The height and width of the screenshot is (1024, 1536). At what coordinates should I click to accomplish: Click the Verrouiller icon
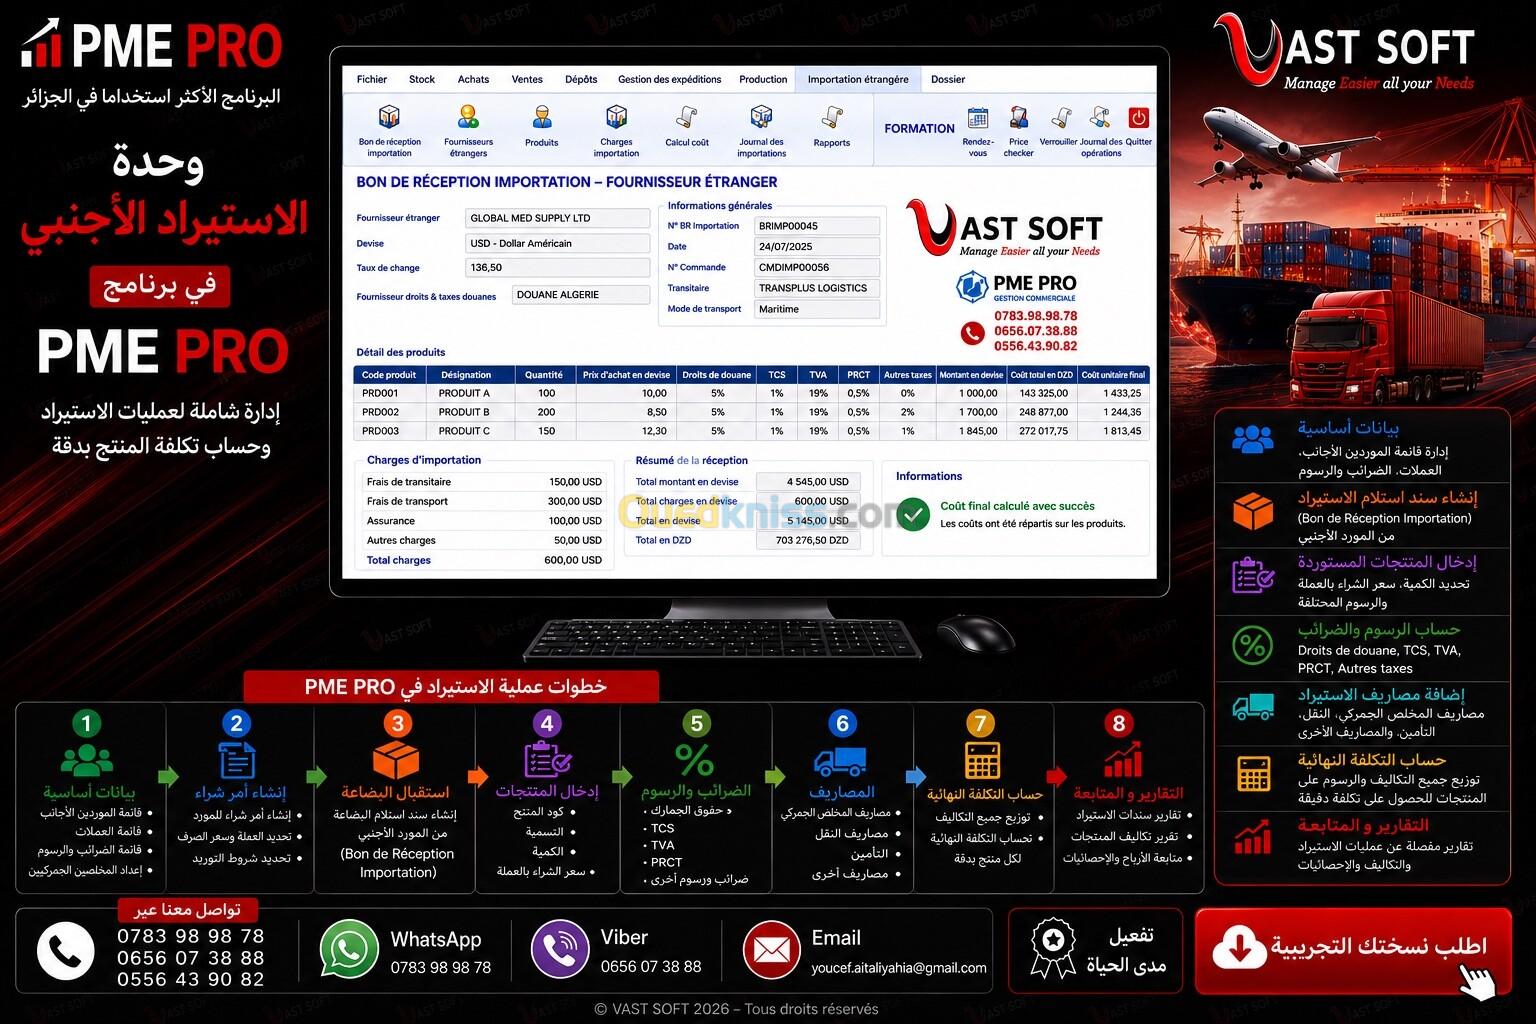tap(1060, 118)
